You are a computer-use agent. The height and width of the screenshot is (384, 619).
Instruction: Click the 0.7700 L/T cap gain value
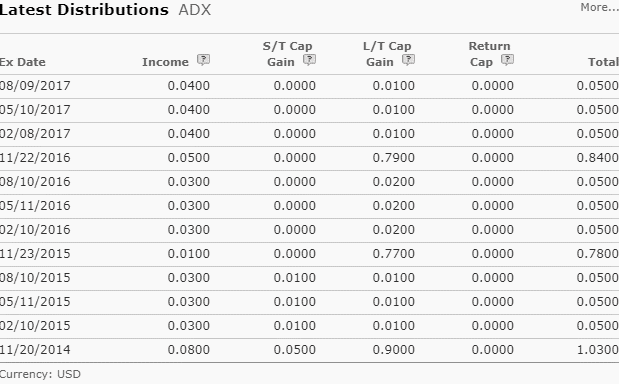(x=394, y=254)
